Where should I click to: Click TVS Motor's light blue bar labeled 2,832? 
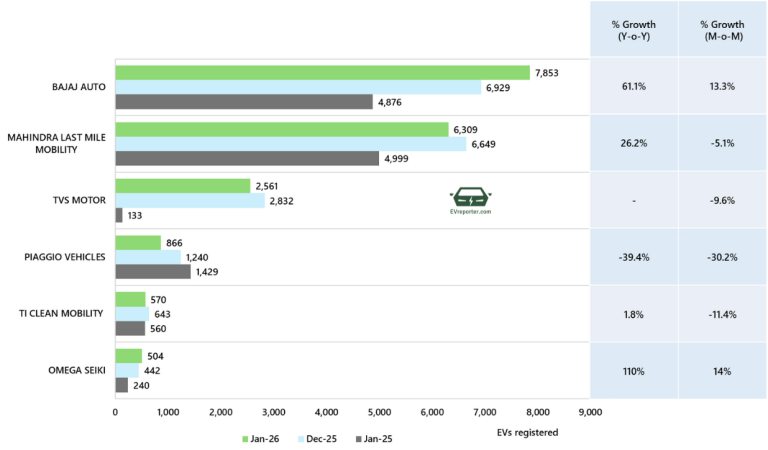pos(190,201)
